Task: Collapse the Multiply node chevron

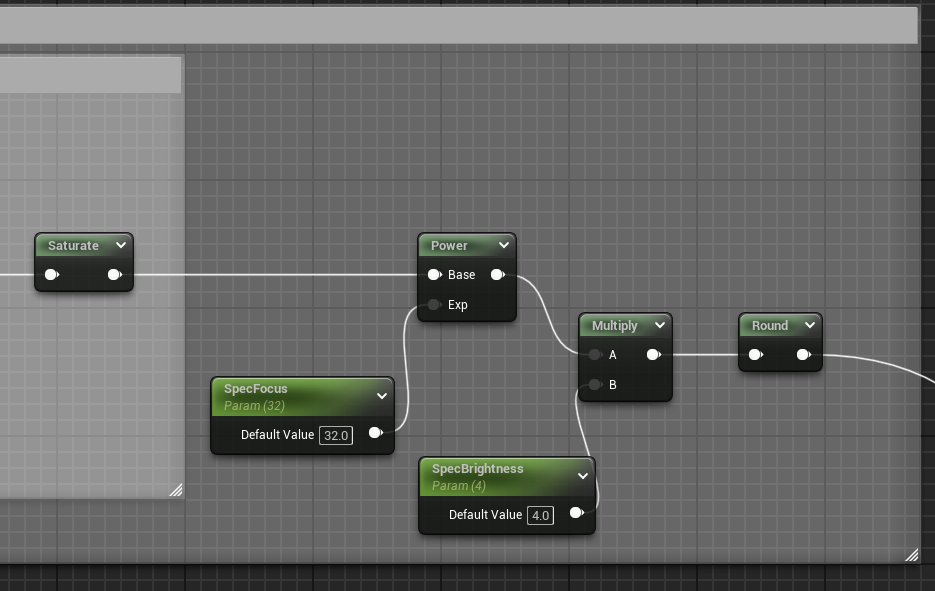Action: 660,325
